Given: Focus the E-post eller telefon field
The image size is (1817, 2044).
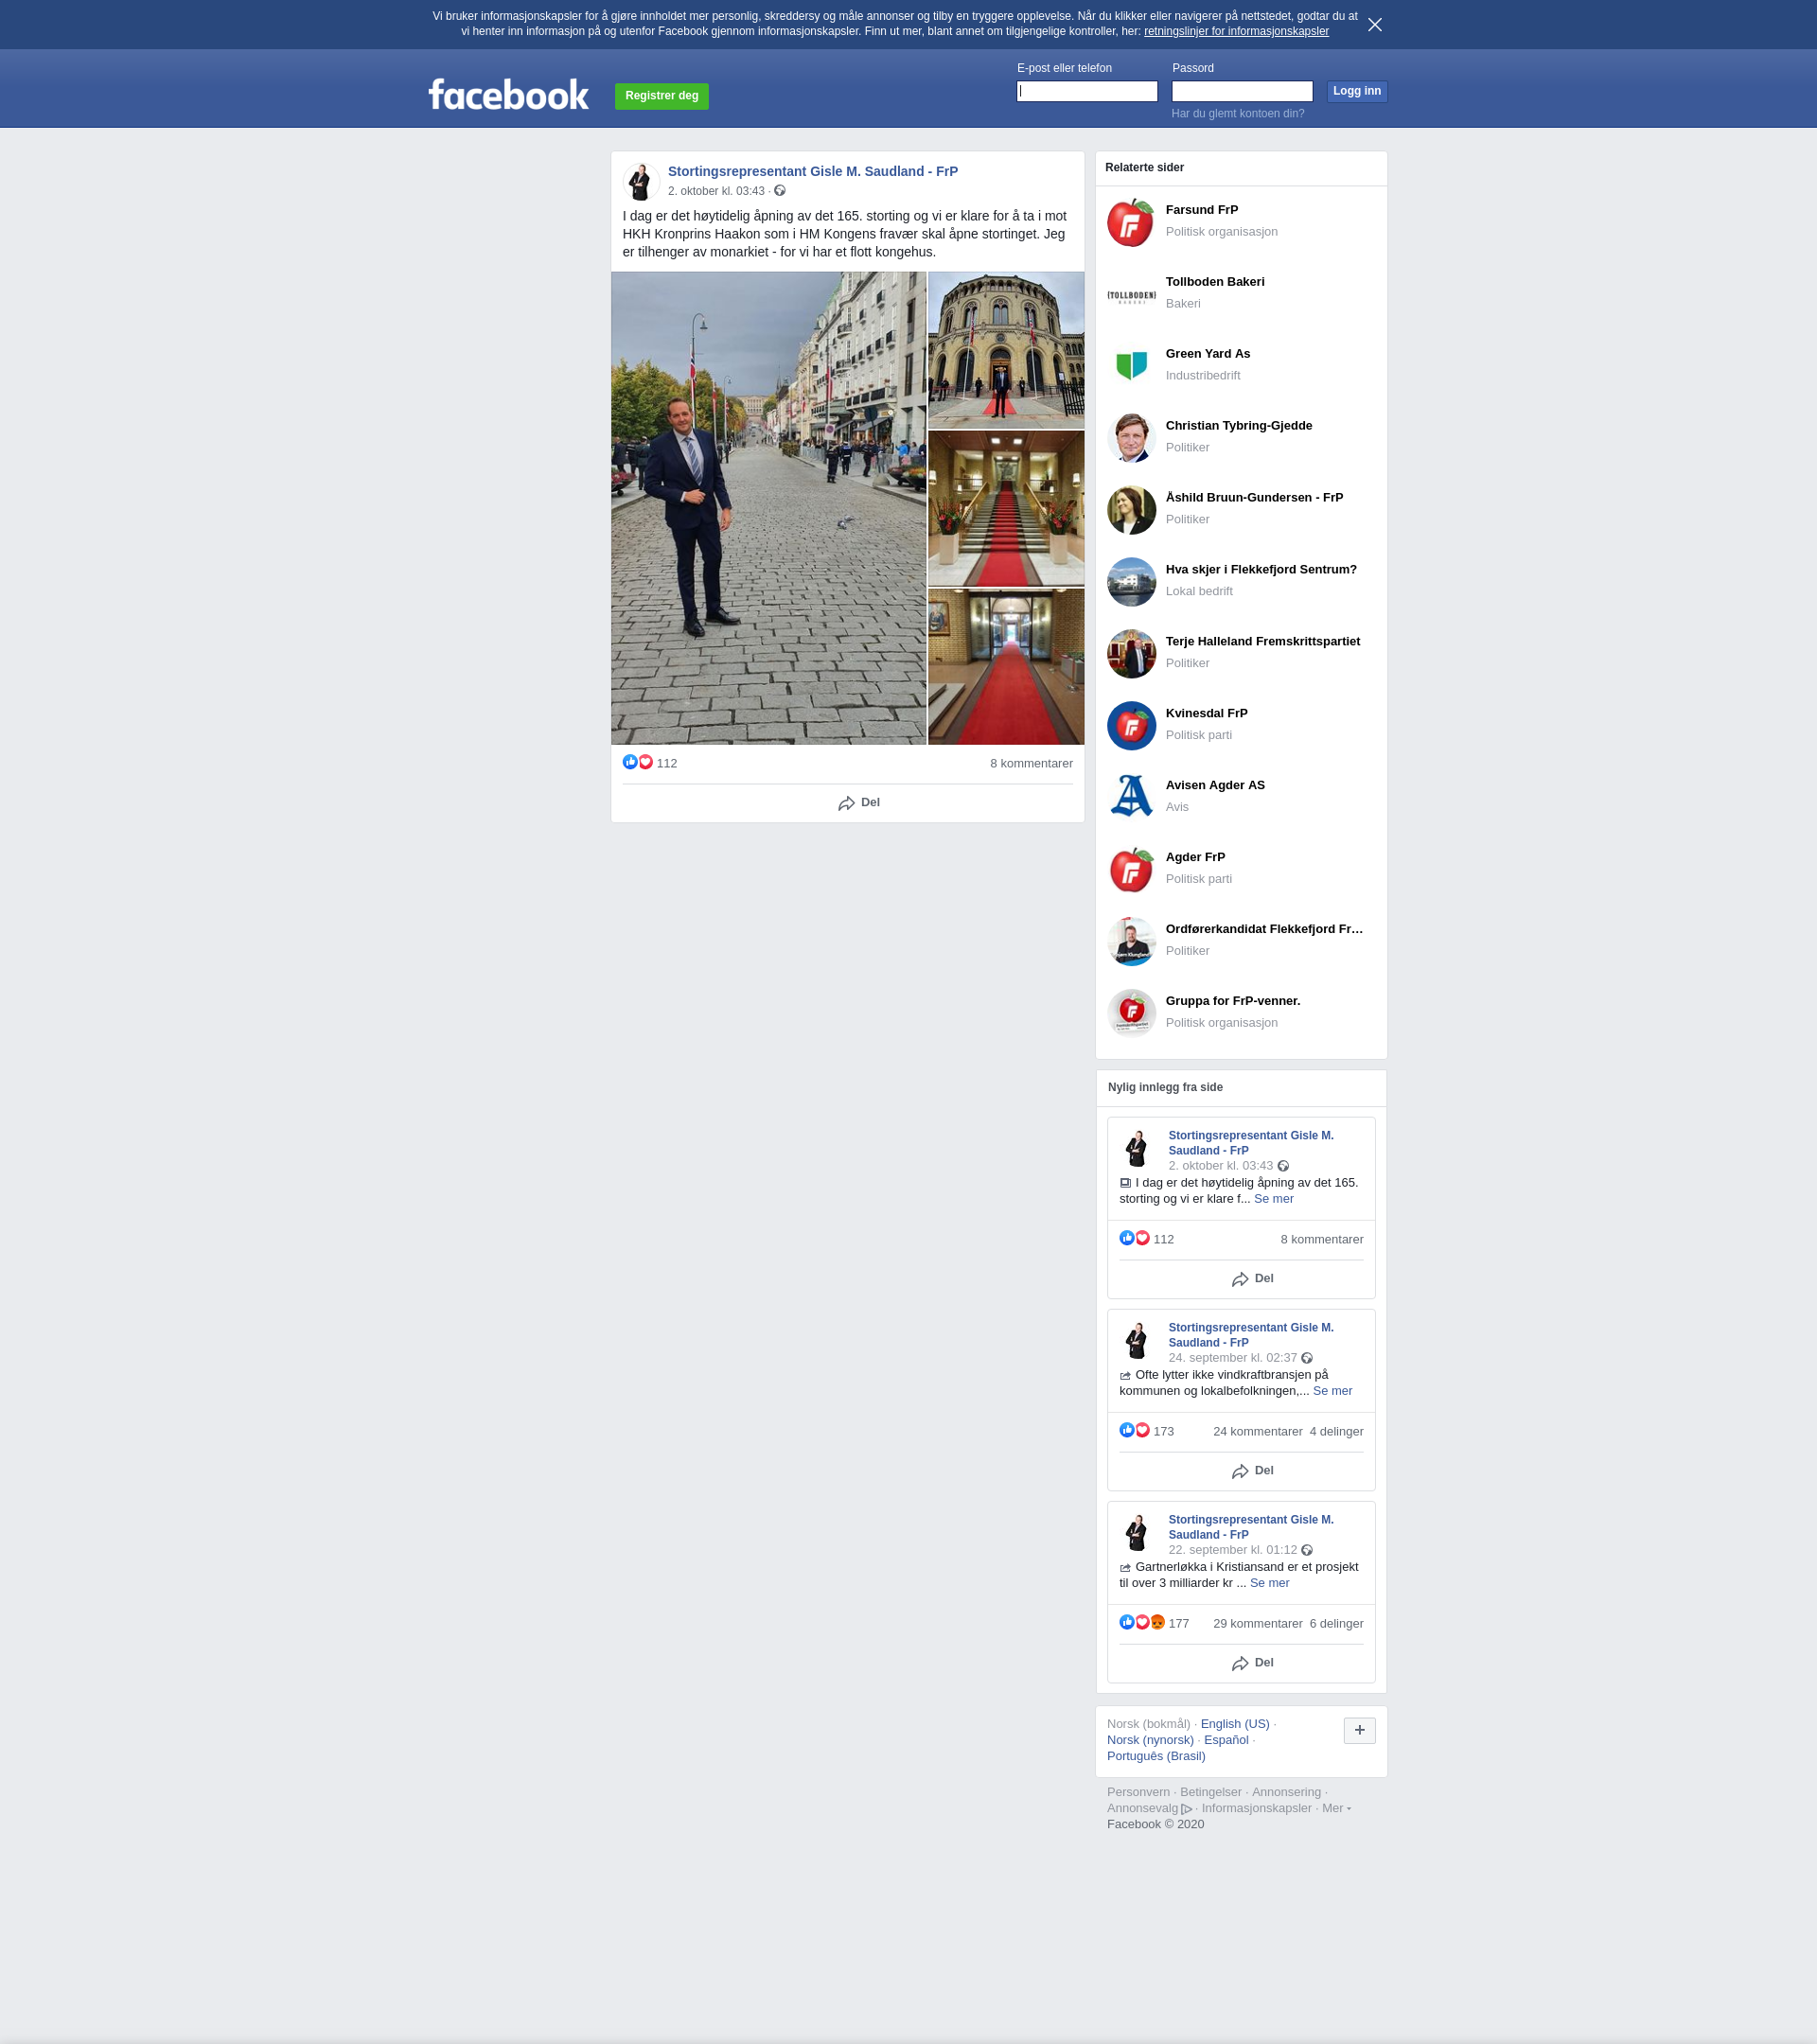Looking at the screenshot, I should coord(1087,91).
